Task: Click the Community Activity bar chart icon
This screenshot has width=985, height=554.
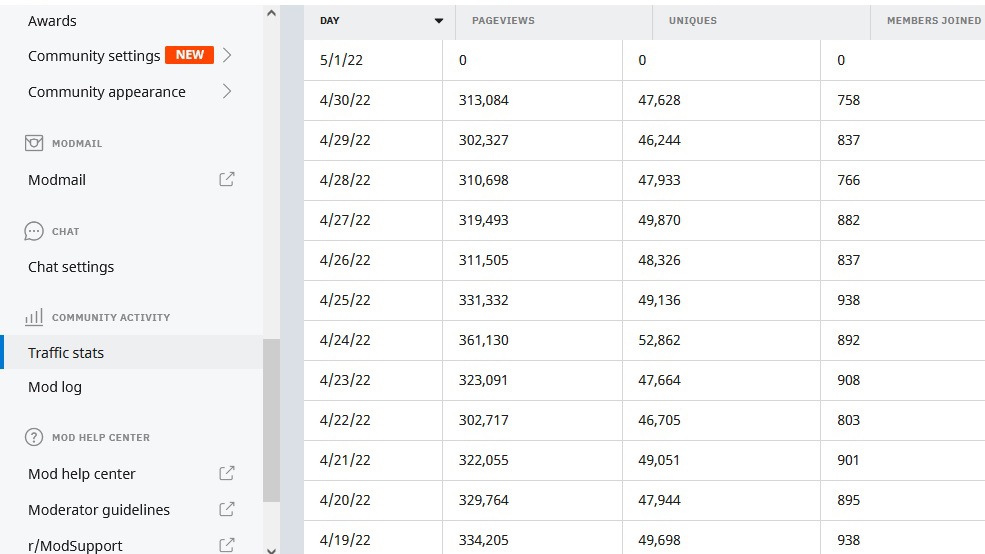Action: (x=34, y=317)
